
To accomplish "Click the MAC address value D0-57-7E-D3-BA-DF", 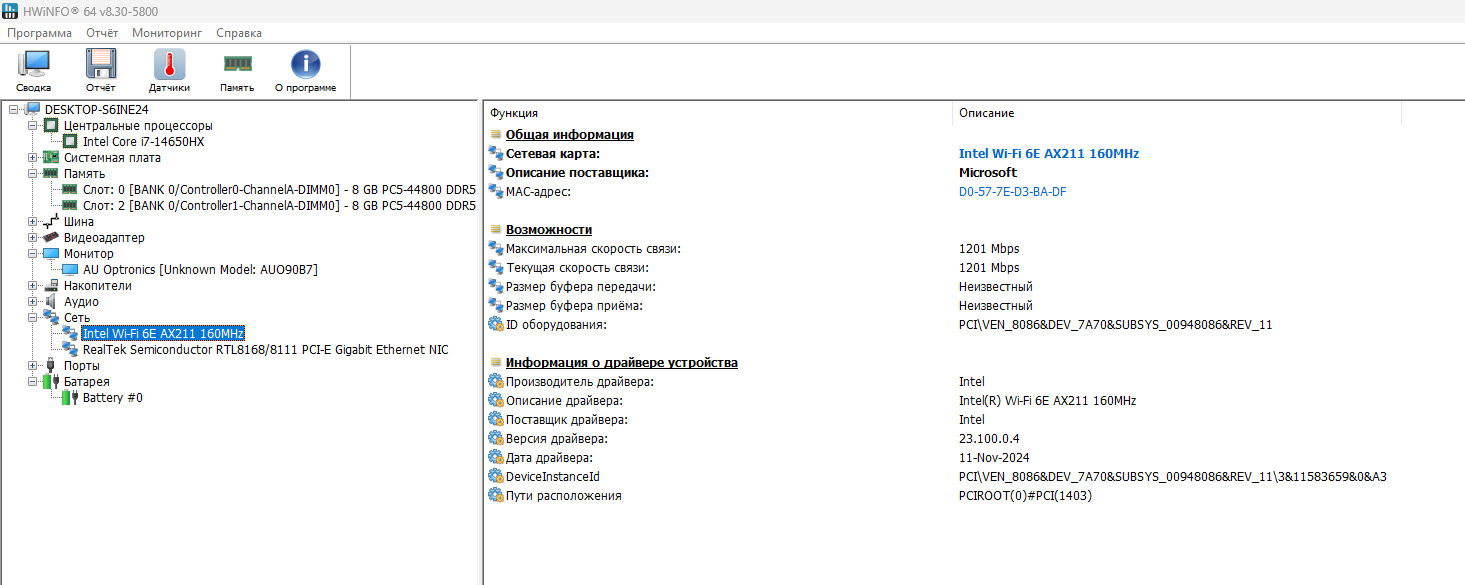I will 1012,192.
